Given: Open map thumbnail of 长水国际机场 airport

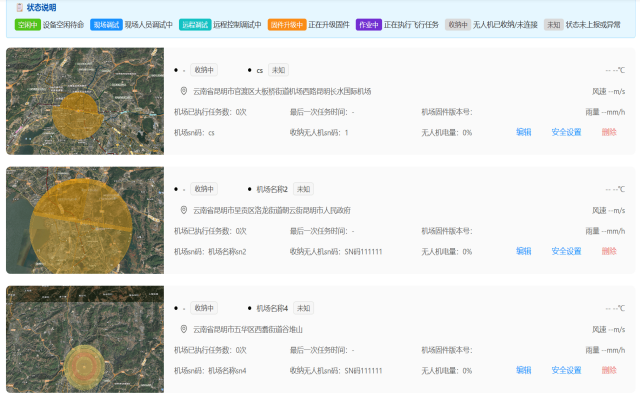Looking at the screenshot, I should 85,101.
